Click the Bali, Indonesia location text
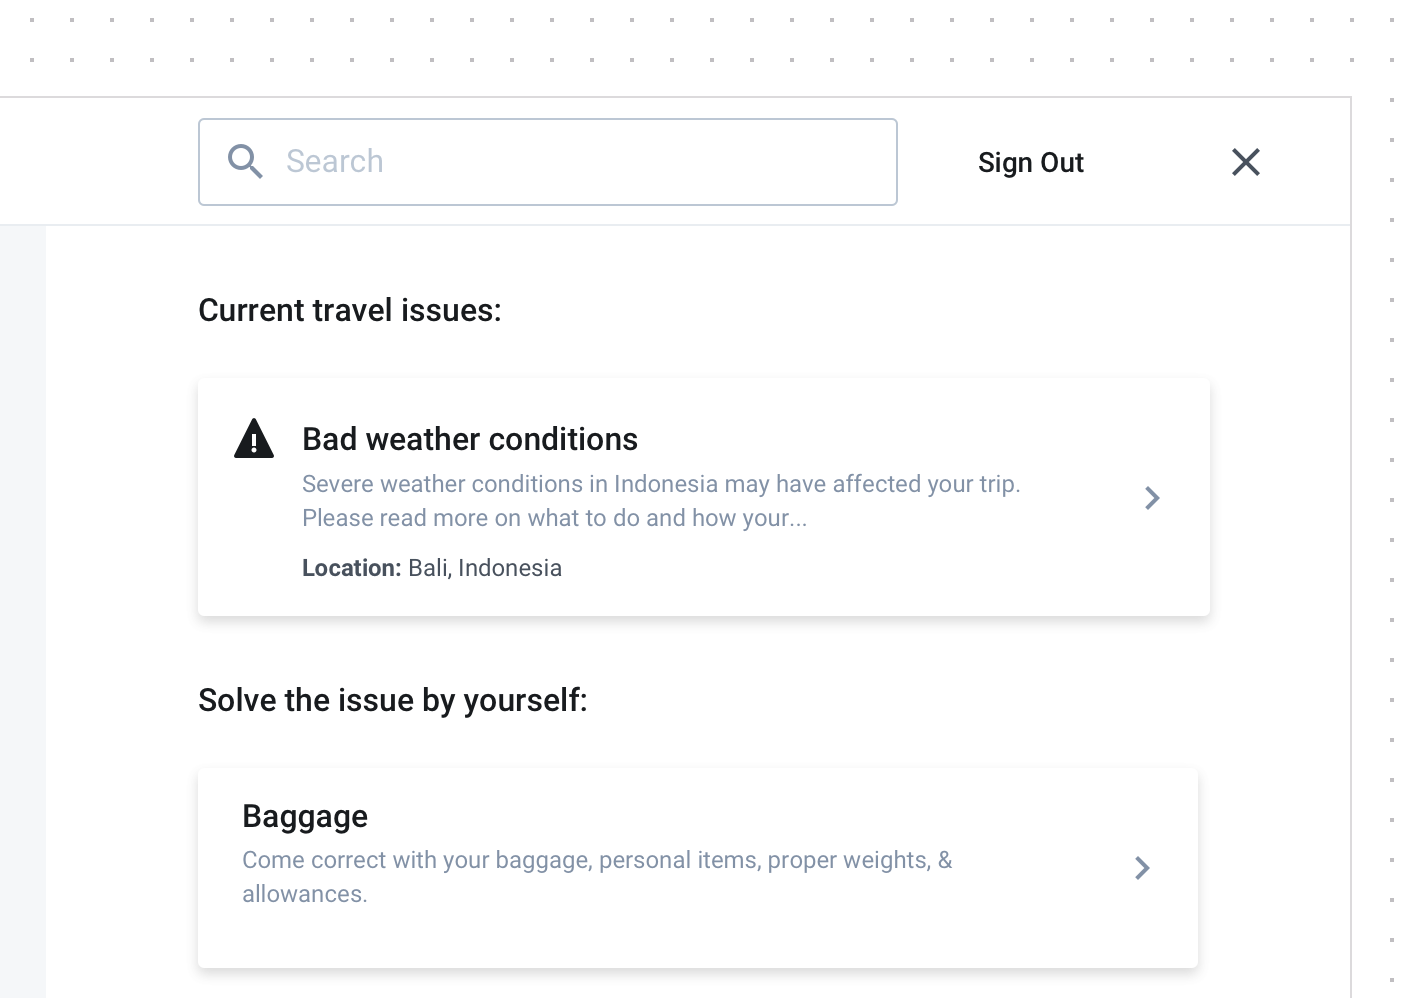The width and height of the screenshot is (1428, 998). 484,567
